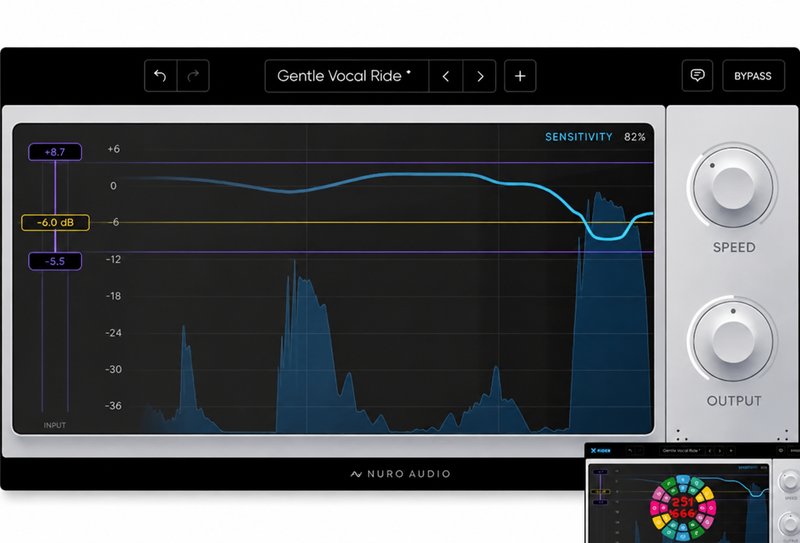Open the Gentle Vocal Ride preset name
Image resolution: width=800 pixels, height=543 pixels.
tap(346, 76)
